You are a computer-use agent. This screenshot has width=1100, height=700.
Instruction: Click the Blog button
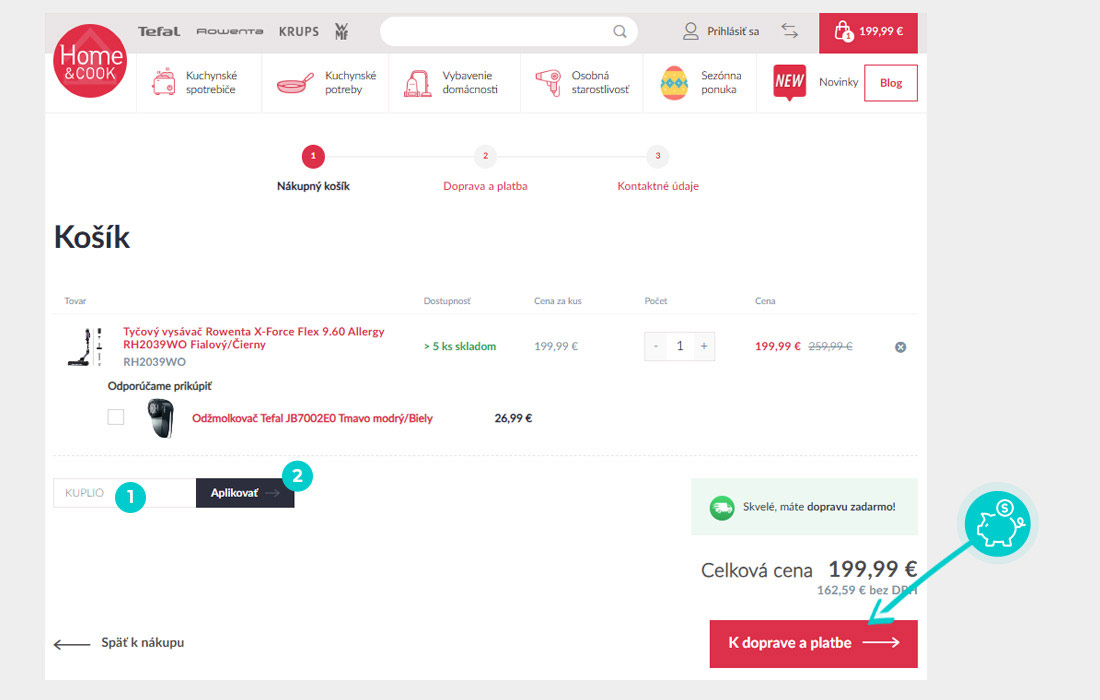pos(891,83)
